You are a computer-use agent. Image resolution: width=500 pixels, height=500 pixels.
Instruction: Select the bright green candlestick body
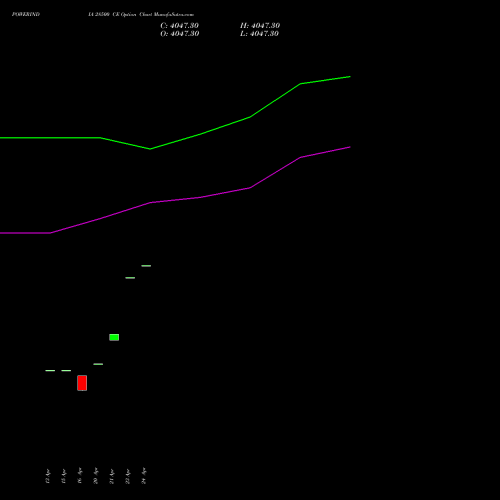click(114, 337)
